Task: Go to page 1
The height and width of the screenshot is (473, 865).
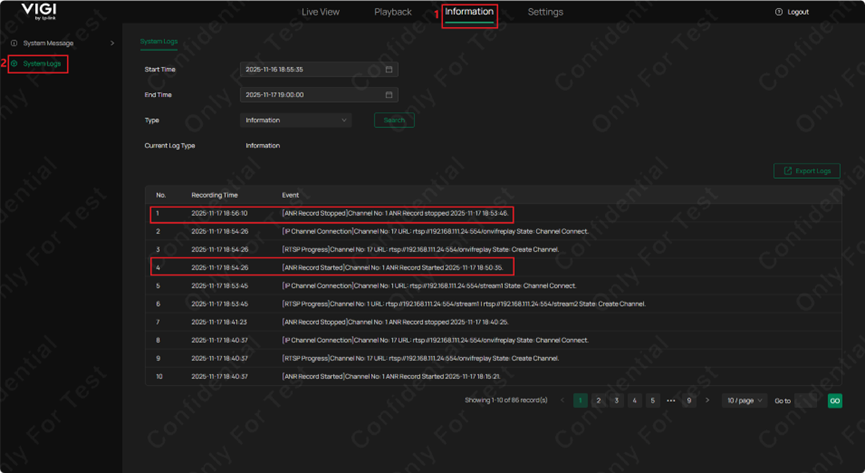Action: [580, 401]
